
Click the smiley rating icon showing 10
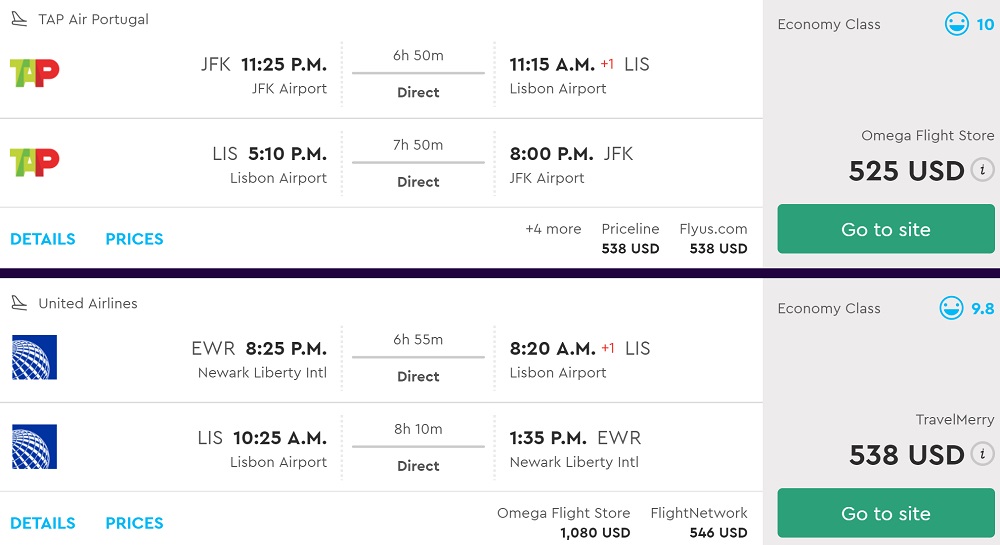click(x=957, y=24)
